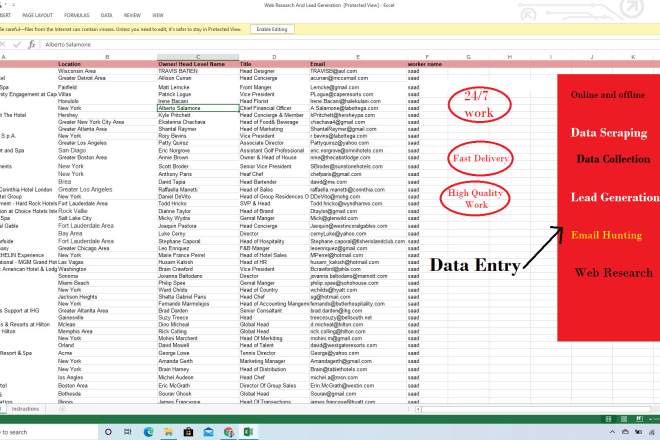This screenshot has height=440, width=660.
Task: Click the horizontal scrollbar track
Action: [537, 409]
